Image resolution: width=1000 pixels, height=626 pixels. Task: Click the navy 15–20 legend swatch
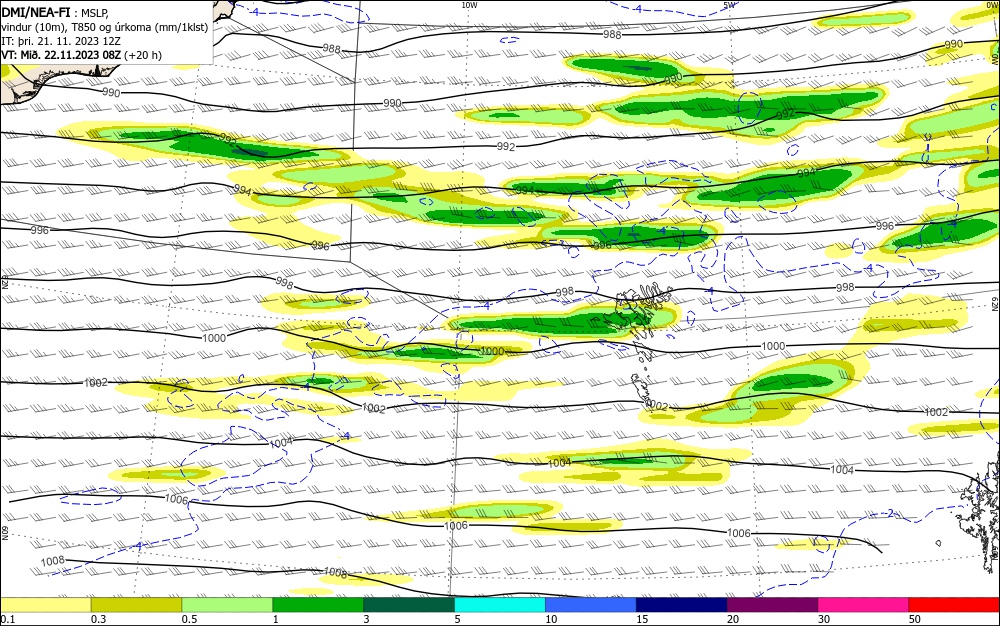click(682, 605)
